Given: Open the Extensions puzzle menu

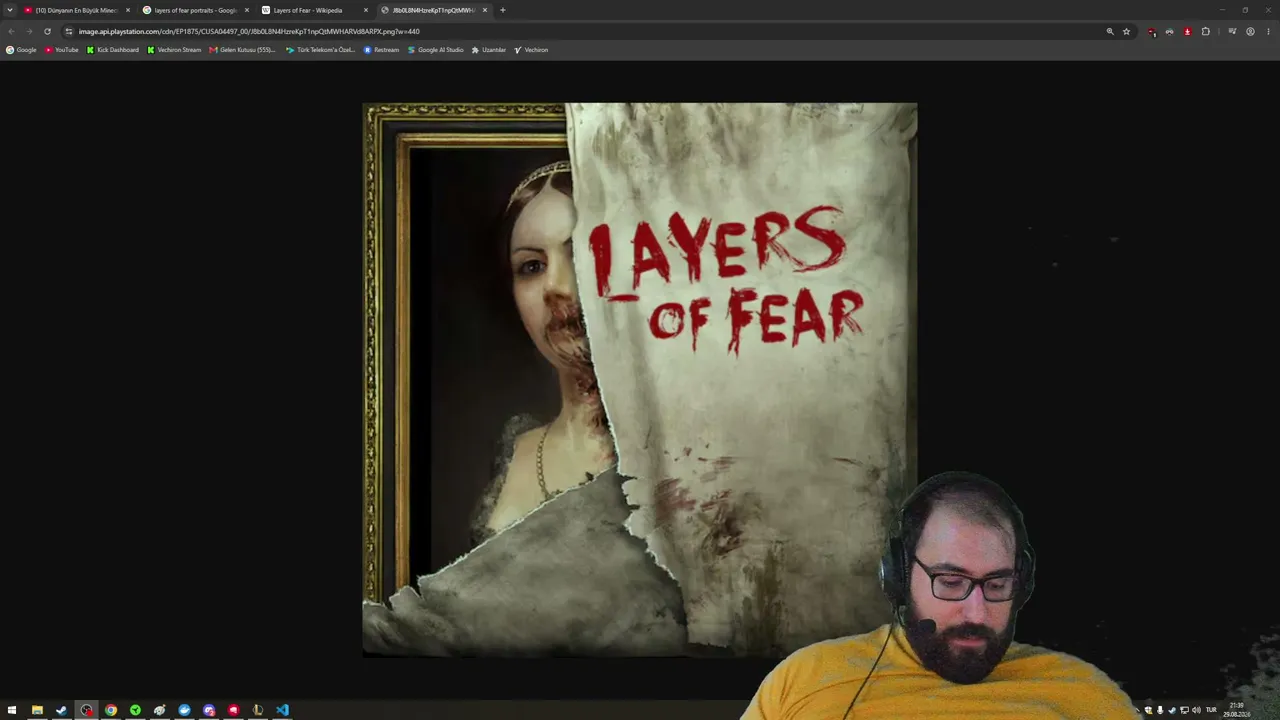Looking at the screenshot, I should point(1205,31).
